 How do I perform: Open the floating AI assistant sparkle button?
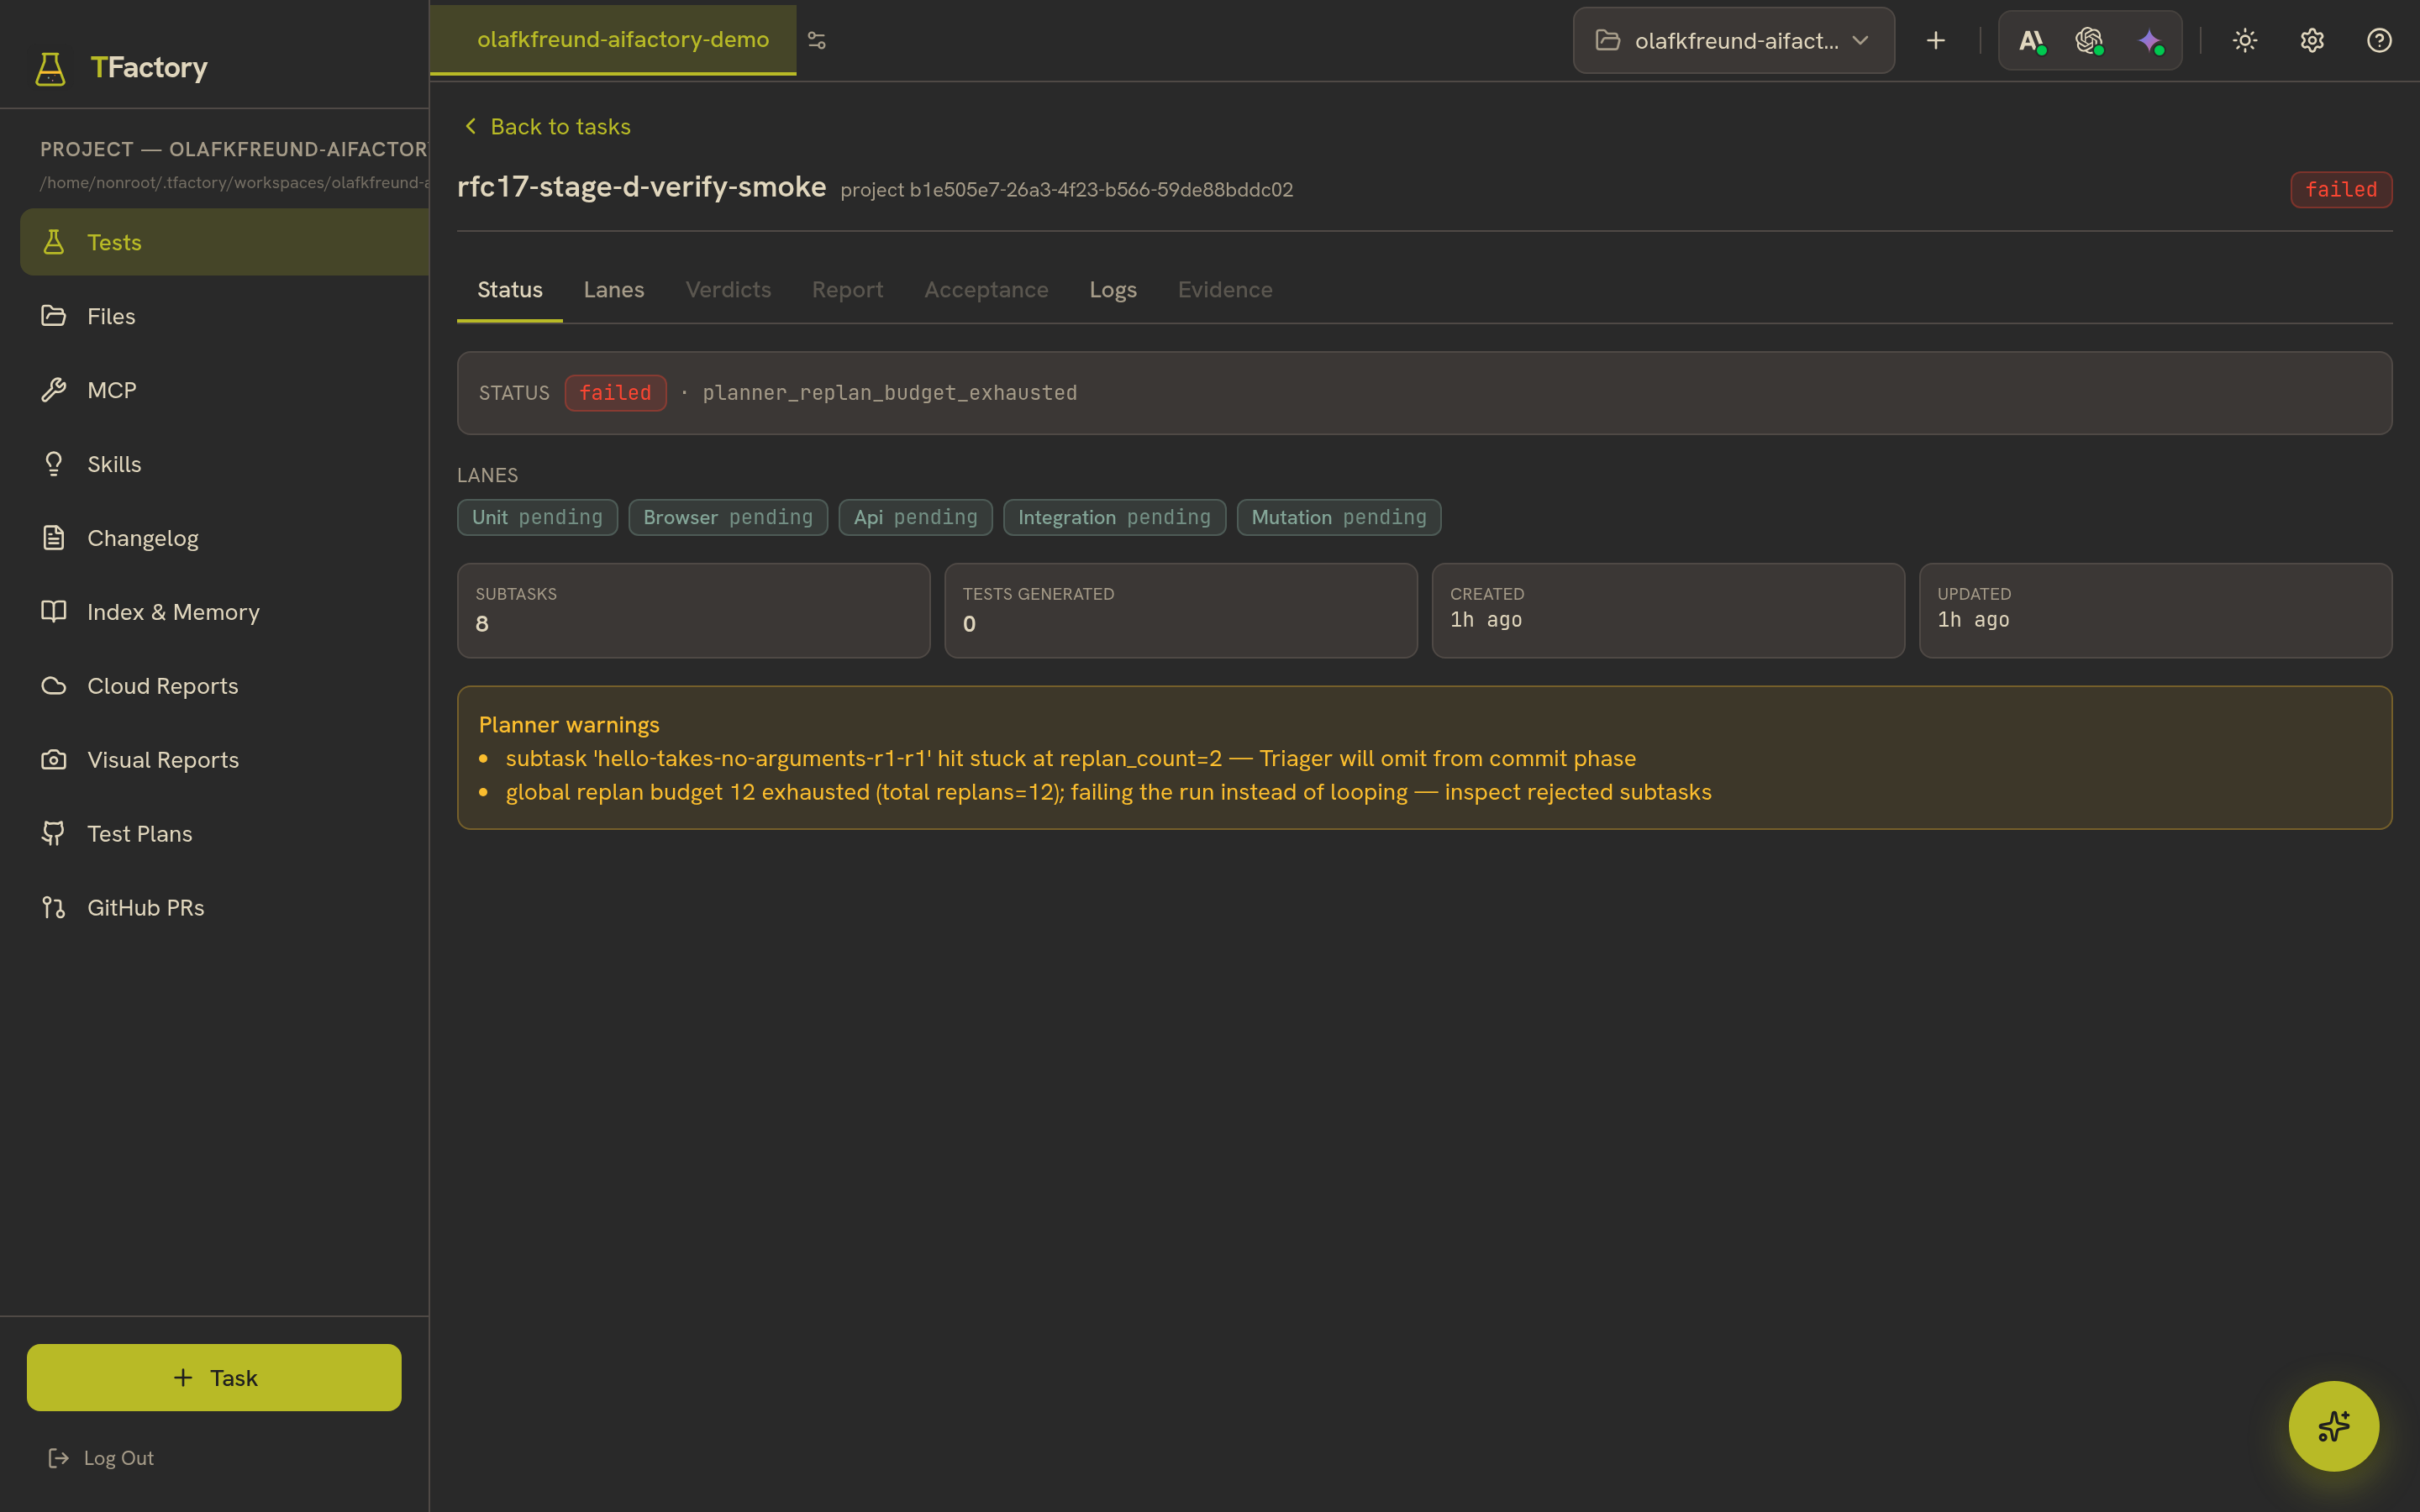click(2333, 1426)
